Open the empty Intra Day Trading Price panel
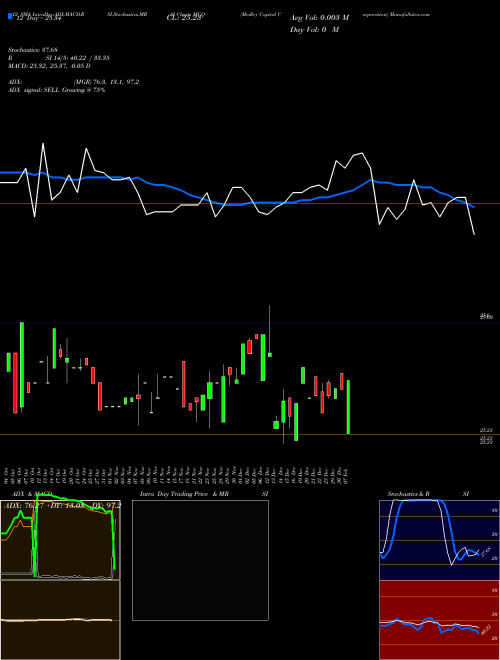 click(x=200, y=560)
